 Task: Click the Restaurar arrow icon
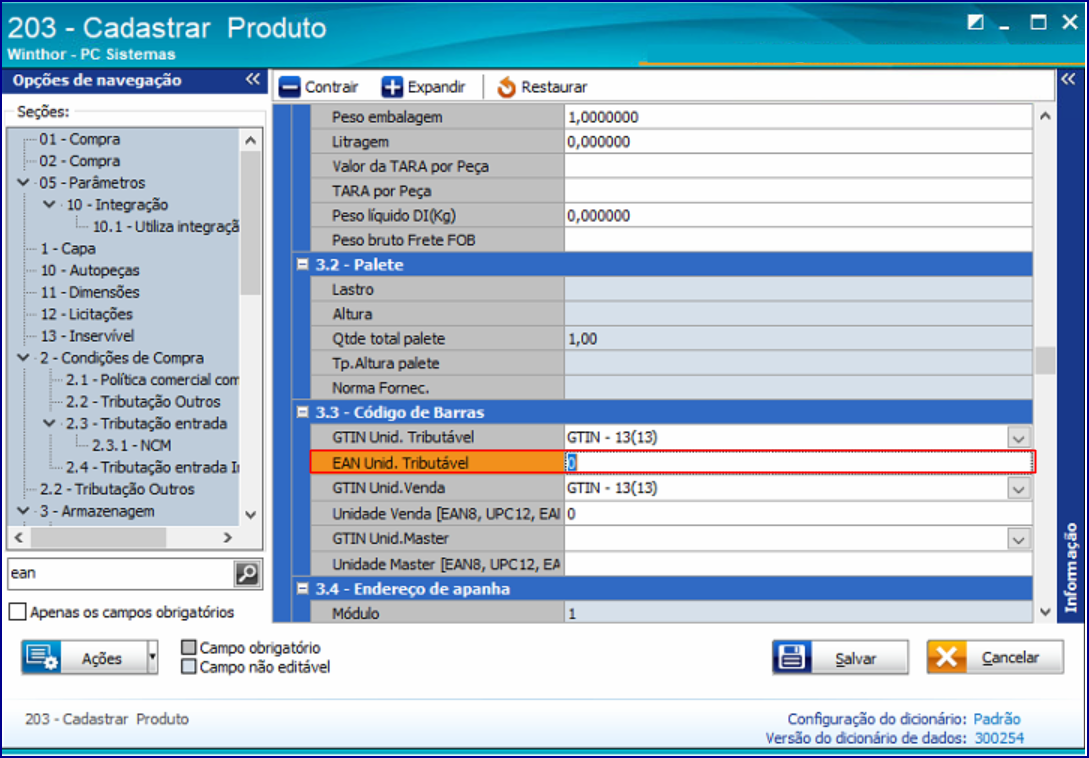506,88
